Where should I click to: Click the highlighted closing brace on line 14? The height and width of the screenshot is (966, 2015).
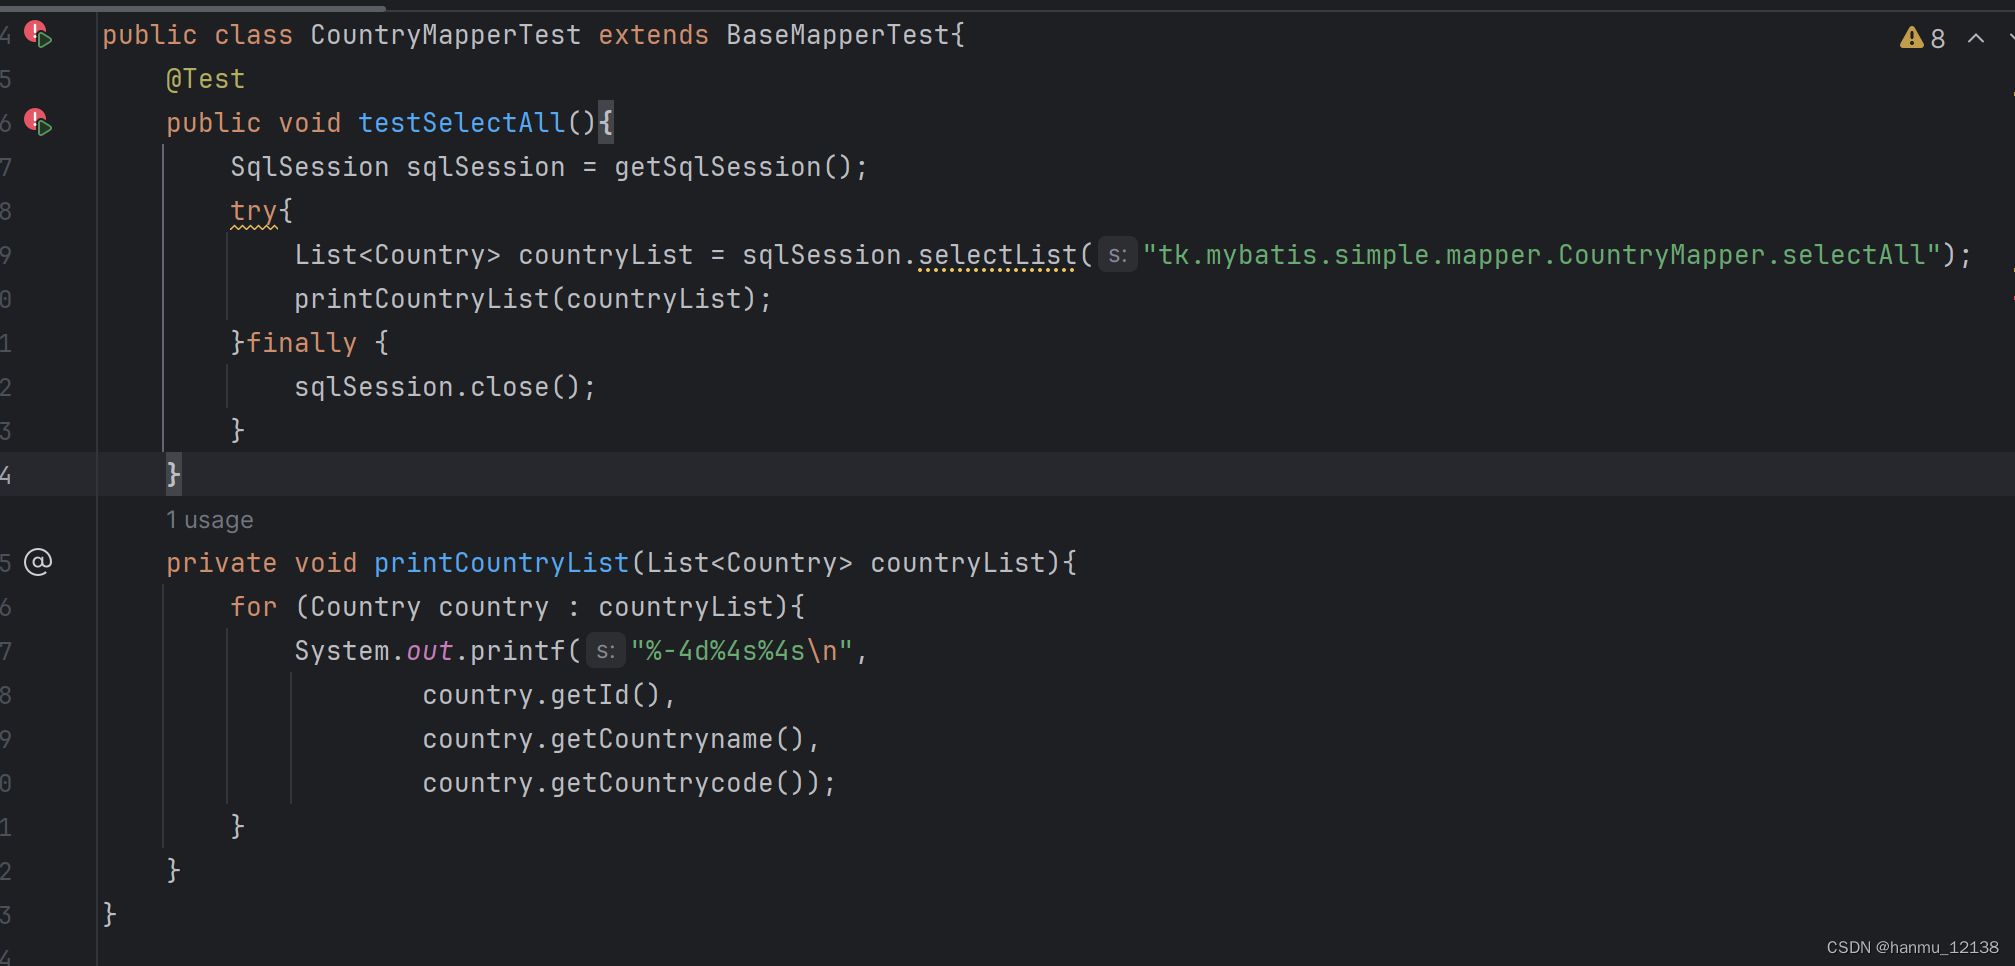tap(173, 474)
